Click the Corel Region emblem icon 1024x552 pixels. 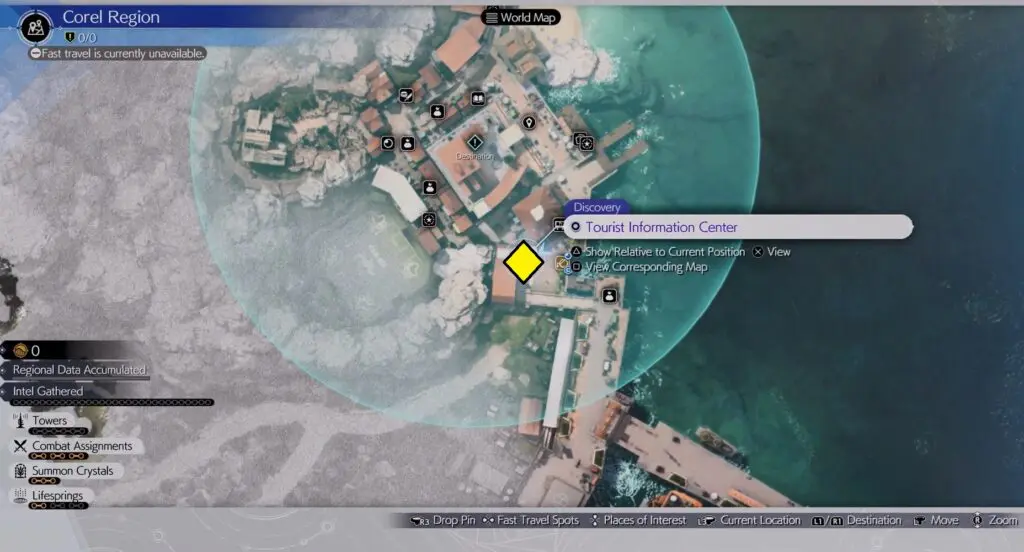pos(36,24)
